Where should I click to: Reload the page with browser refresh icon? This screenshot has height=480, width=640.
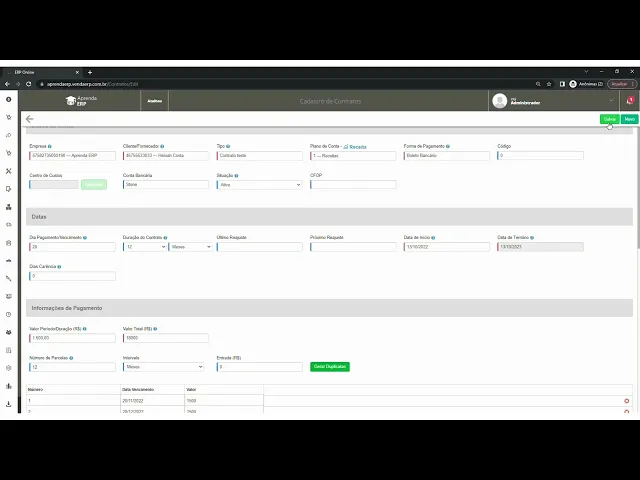(x=29, y=84)
